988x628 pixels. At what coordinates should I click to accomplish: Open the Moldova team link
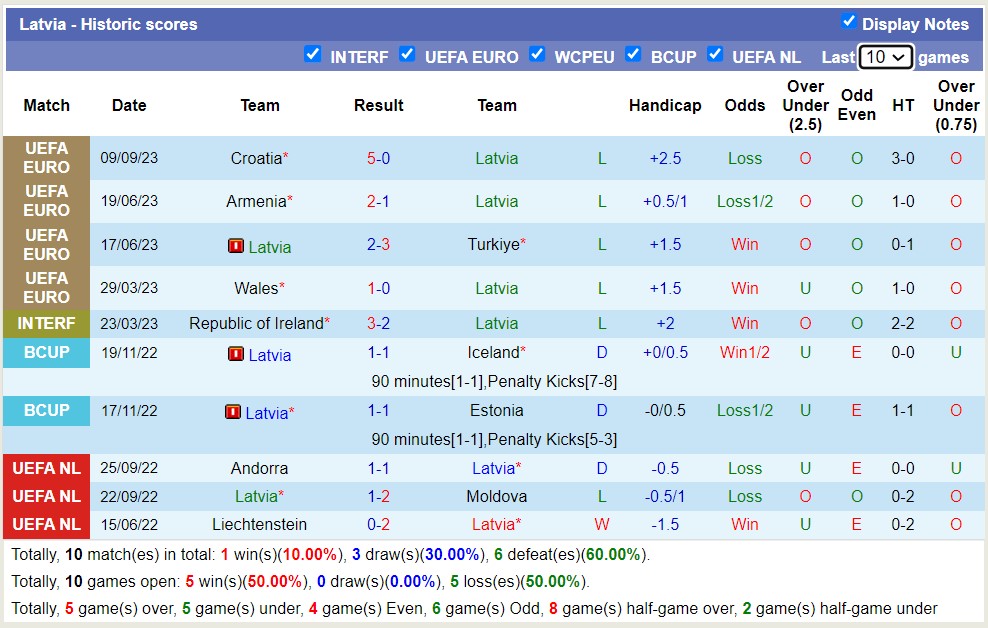tap(496, 496)
